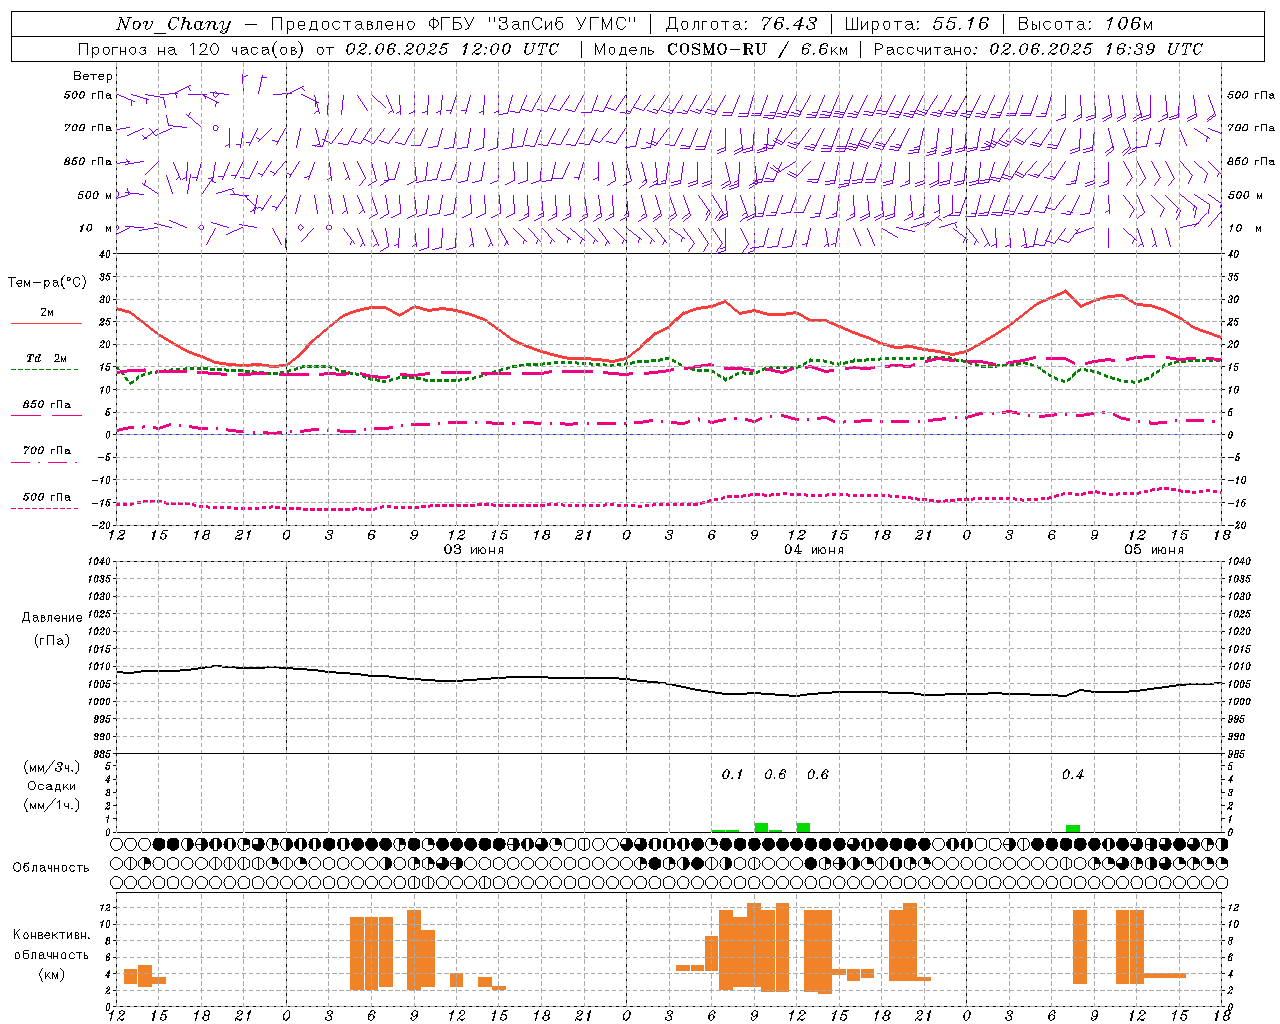Screen dimensions: 1280x1024
Task: Click the green dashed legend line under 'Td 2м'
Action: (x=44, y=370)
